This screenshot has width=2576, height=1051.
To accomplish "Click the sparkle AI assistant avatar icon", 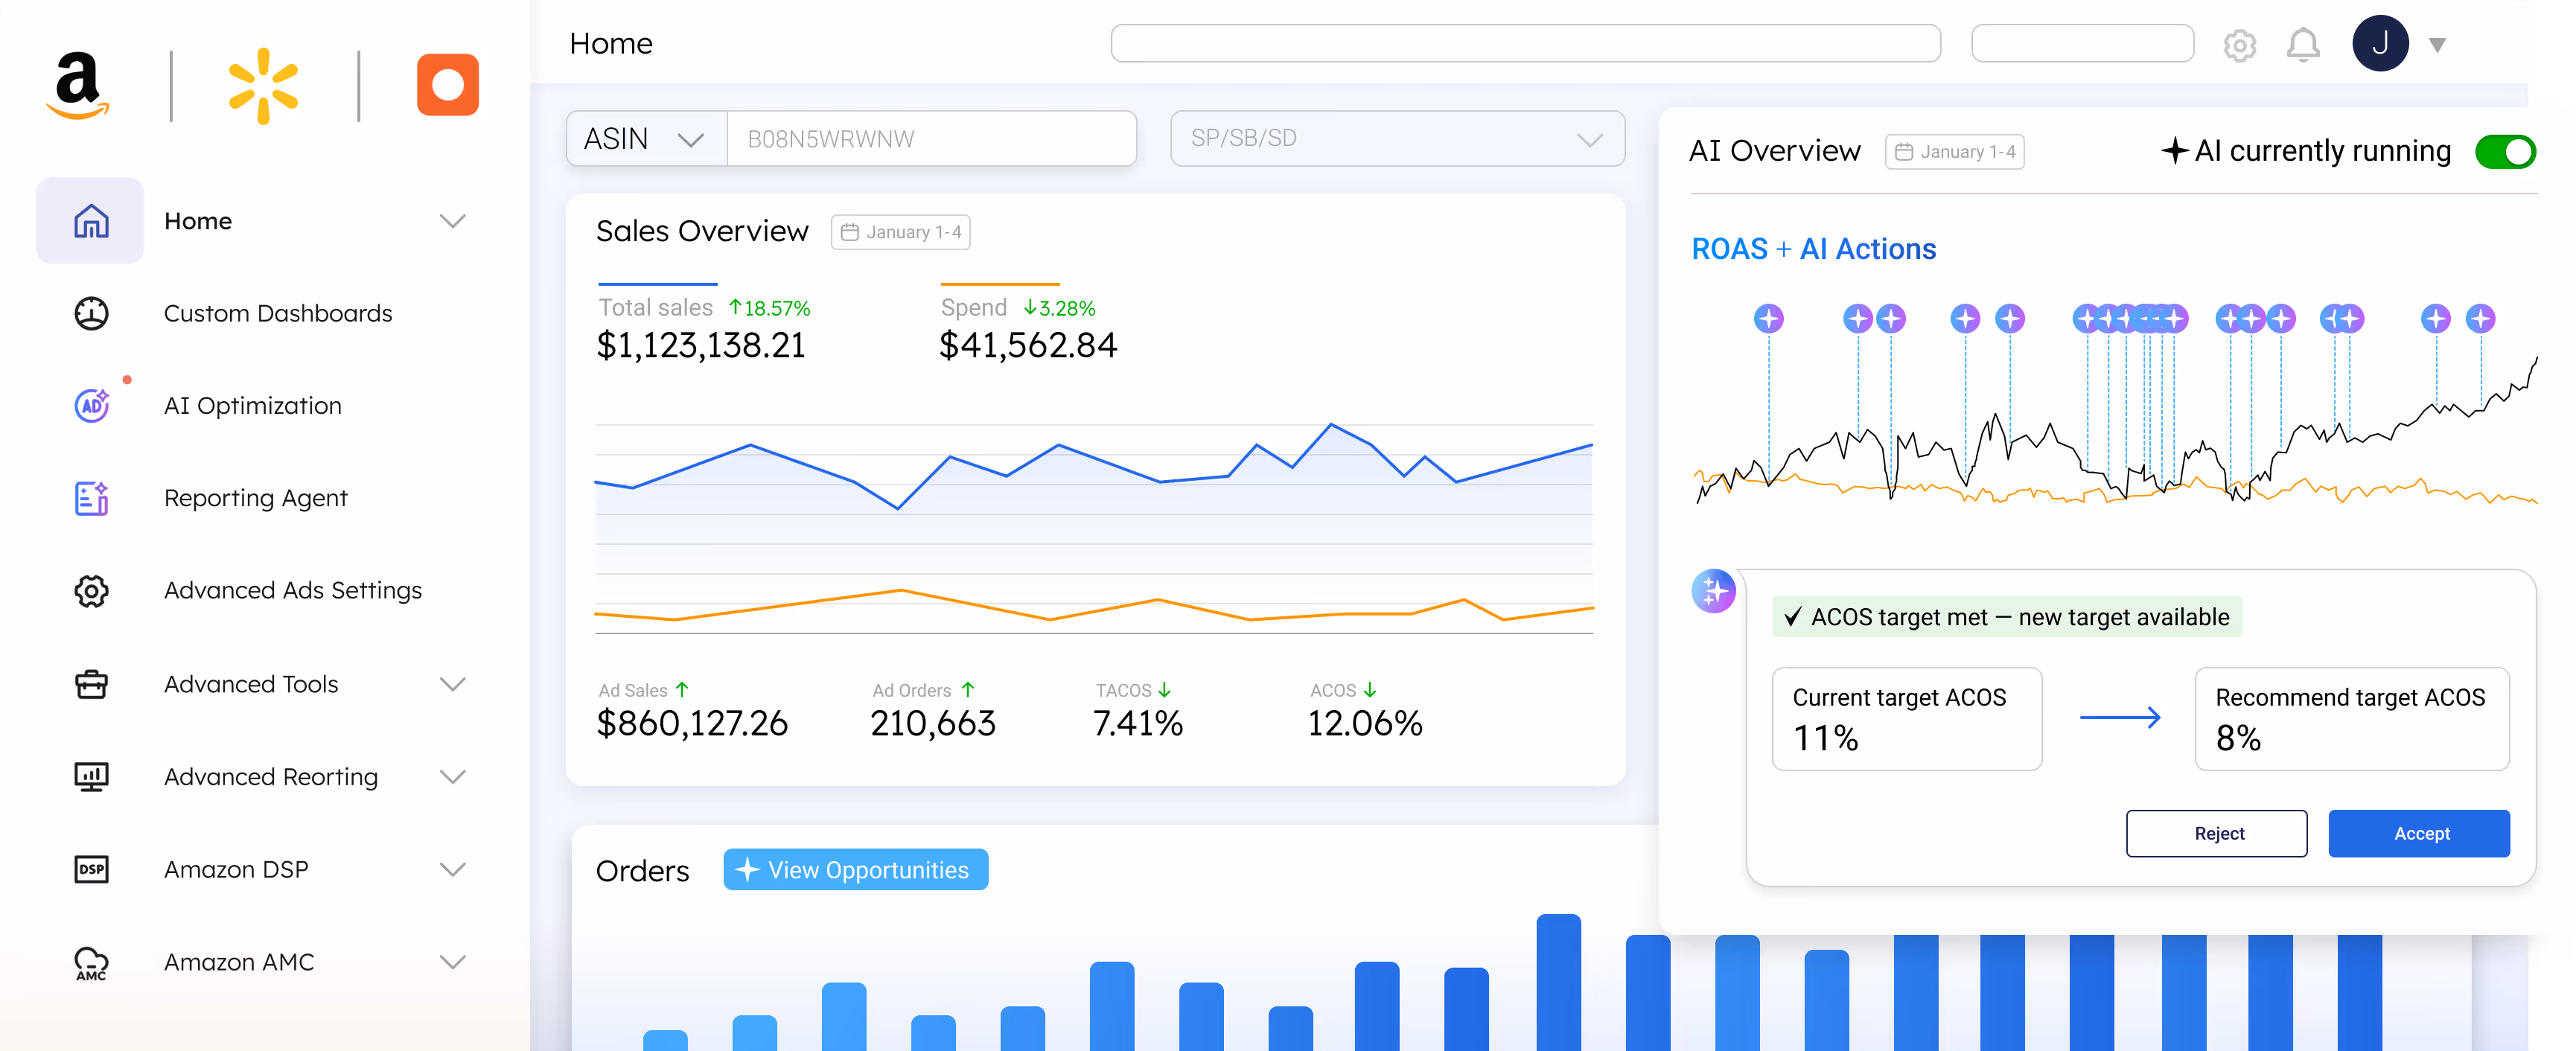I will coord(1713,591).
